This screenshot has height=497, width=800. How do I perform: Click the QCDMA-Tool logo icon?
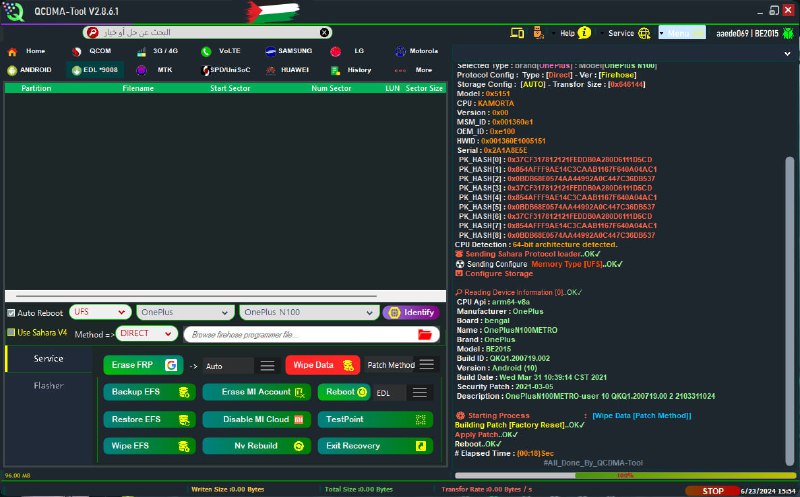[14, 12]
